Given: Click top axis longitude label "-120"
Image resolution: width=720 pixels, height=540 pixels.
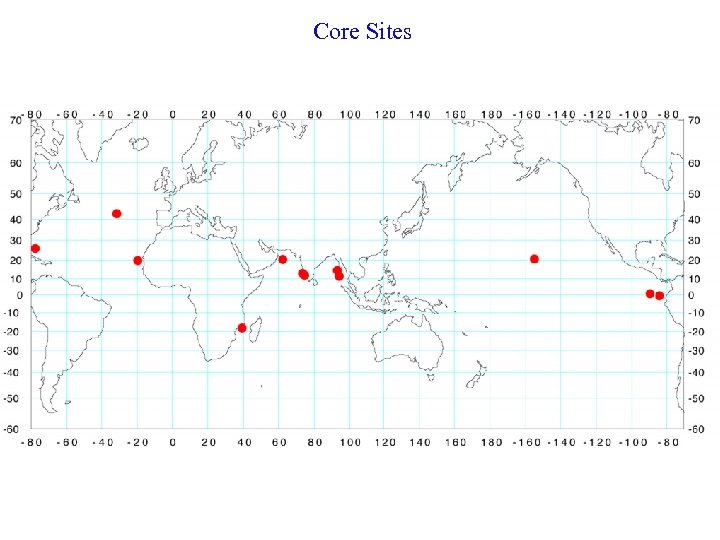Looking at the screenshot, I should tap(597, 114).
